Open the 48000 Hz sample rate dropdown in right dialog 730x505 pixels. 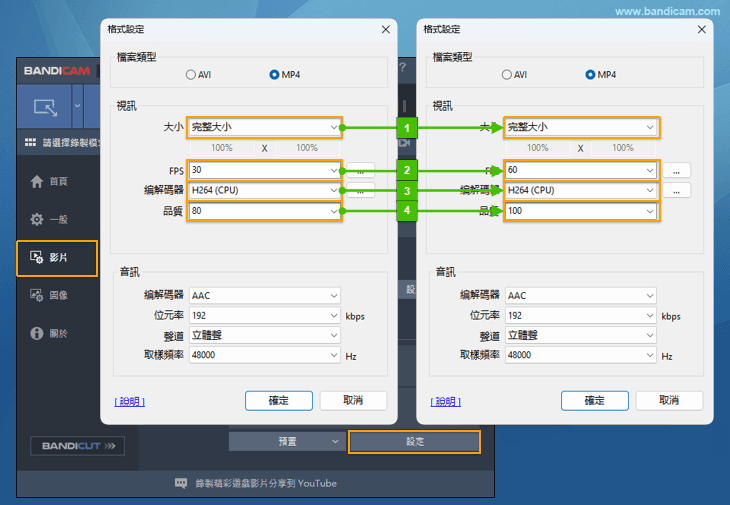point(581,355)
